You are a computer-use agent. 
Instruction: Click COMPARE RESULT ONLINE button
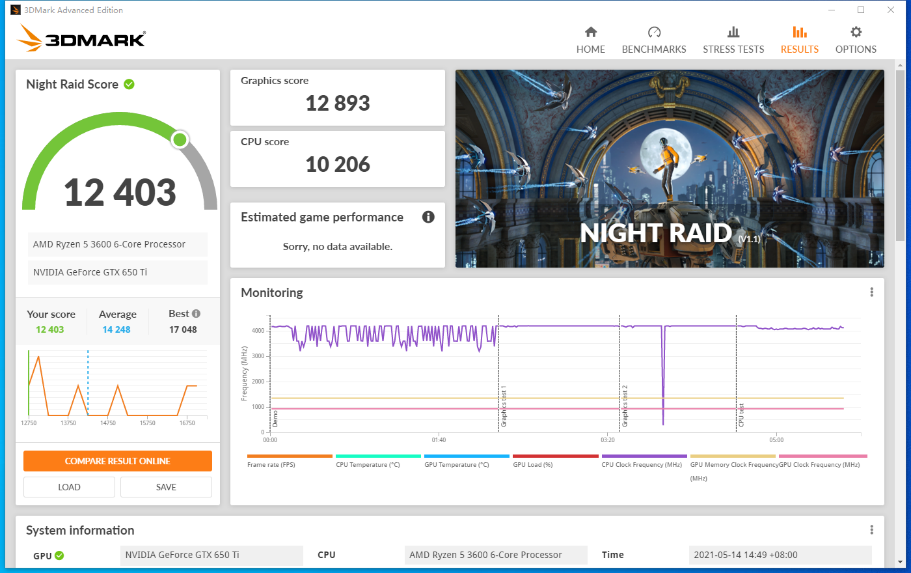[x=117, y=461]
